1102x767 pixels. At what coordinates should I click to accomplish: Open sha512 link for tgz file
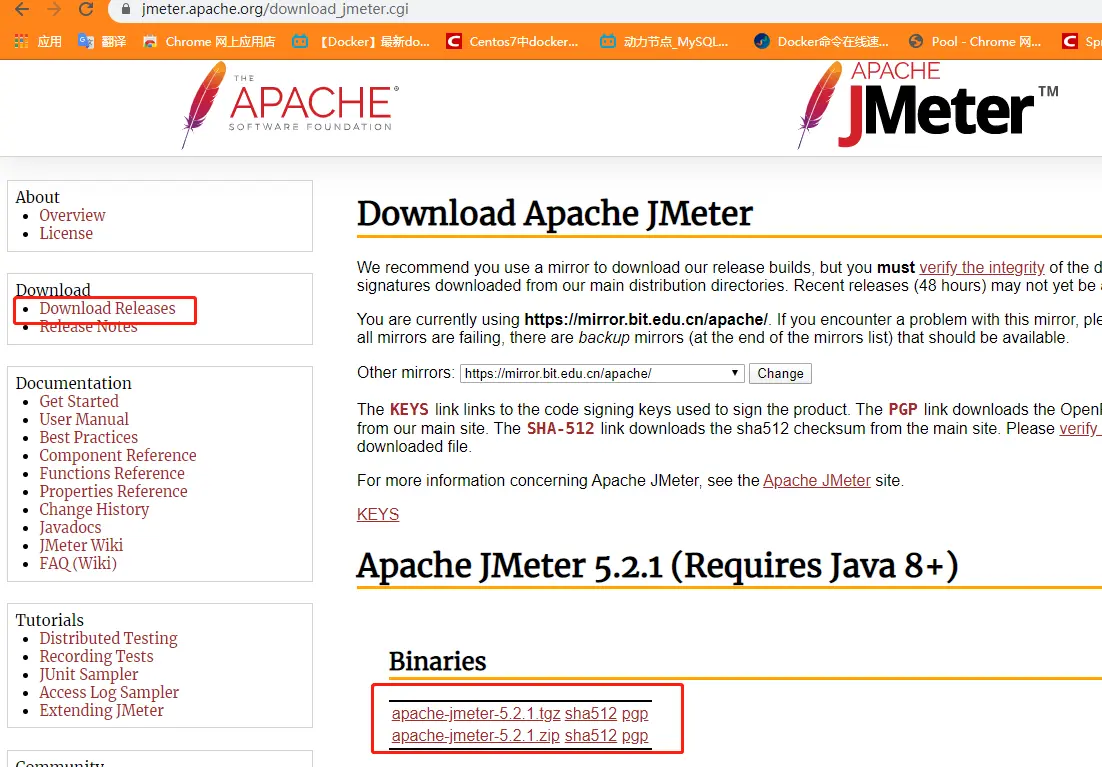click(x=591, y=714)
